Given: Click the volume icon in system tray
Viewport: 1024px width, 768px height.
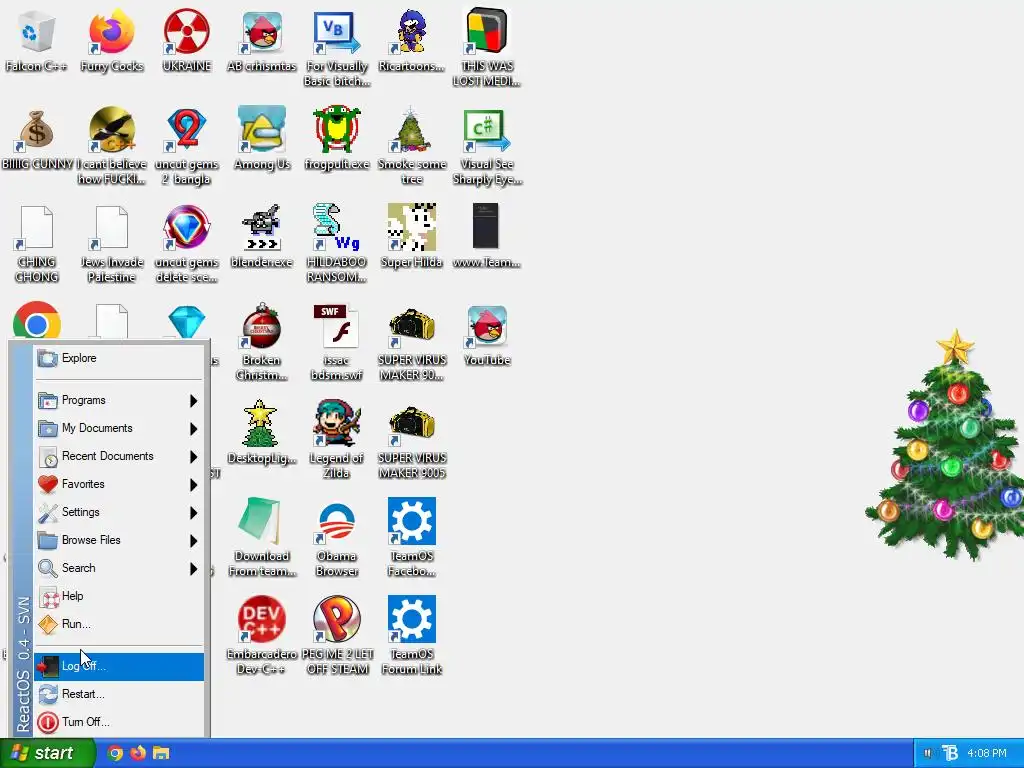Looking at the screenshot, I should coord(929,754).
